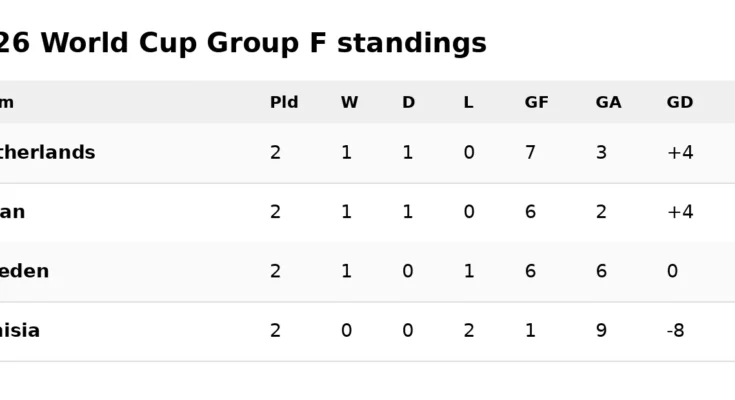Click the L column header
This screenshot has height=400, width=735.
click(468, 102)
